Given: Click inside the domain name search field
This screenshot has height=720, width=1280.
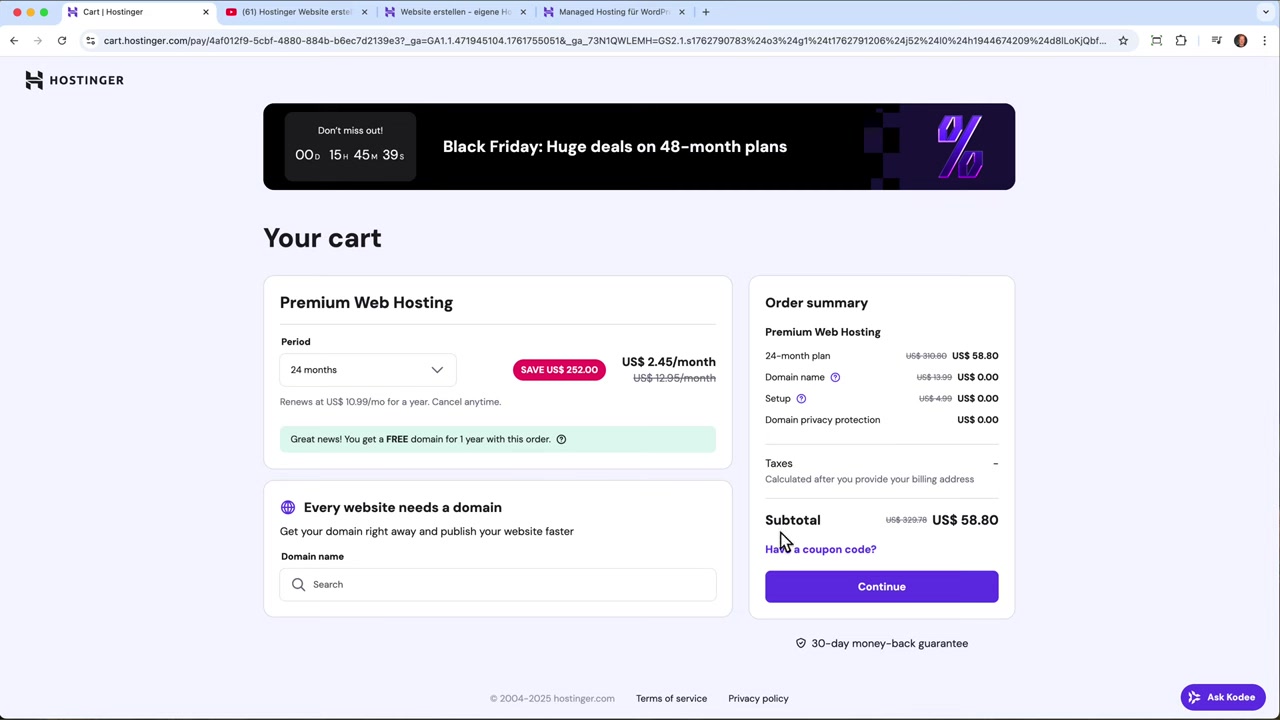Looking at the screenshot, I should click(498, 585).
